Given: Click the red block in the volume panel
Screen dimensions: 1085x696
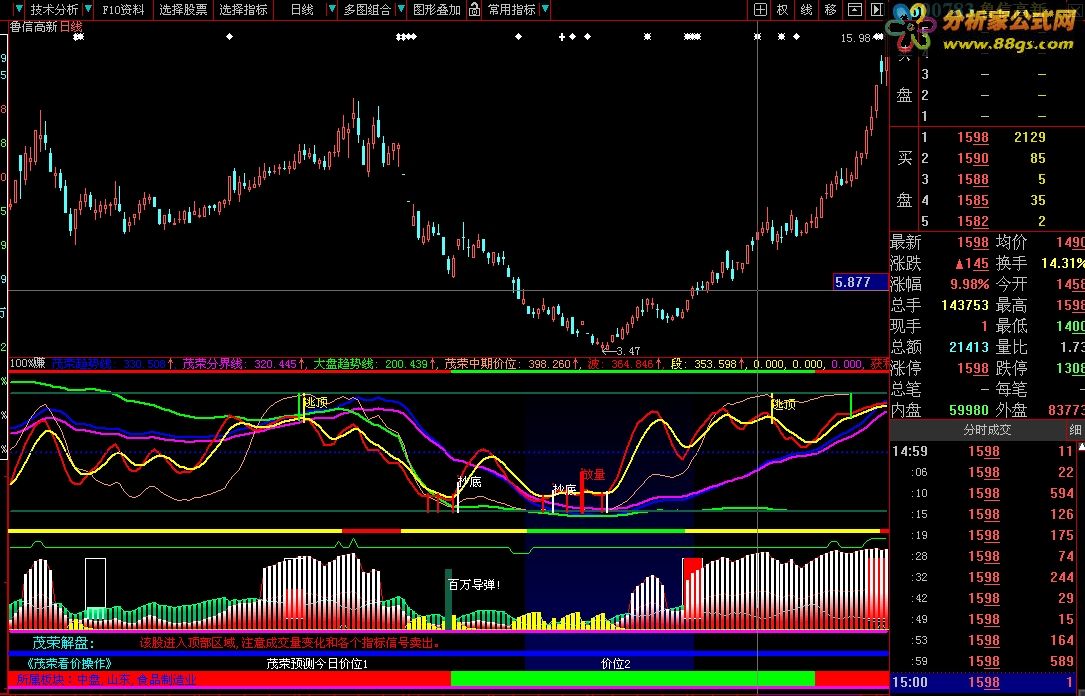Looking at the screenshot, I should pos(692,569).
